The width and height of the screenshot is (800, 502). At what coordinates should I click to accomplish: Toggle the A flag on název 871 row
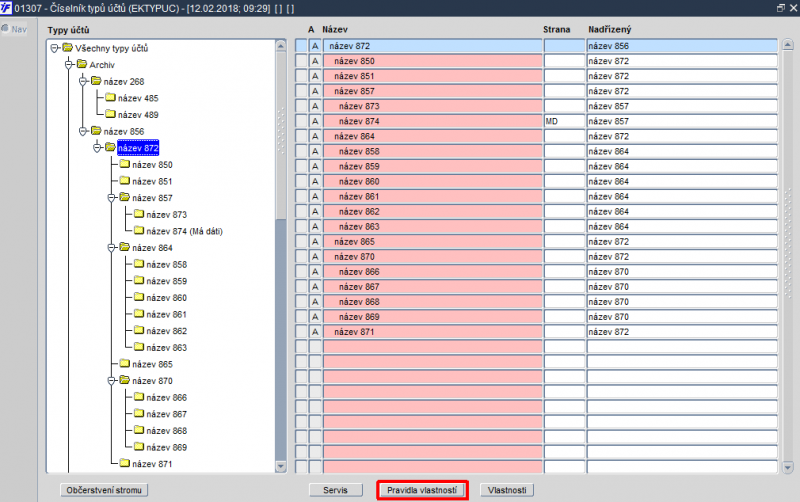point(315,332)
